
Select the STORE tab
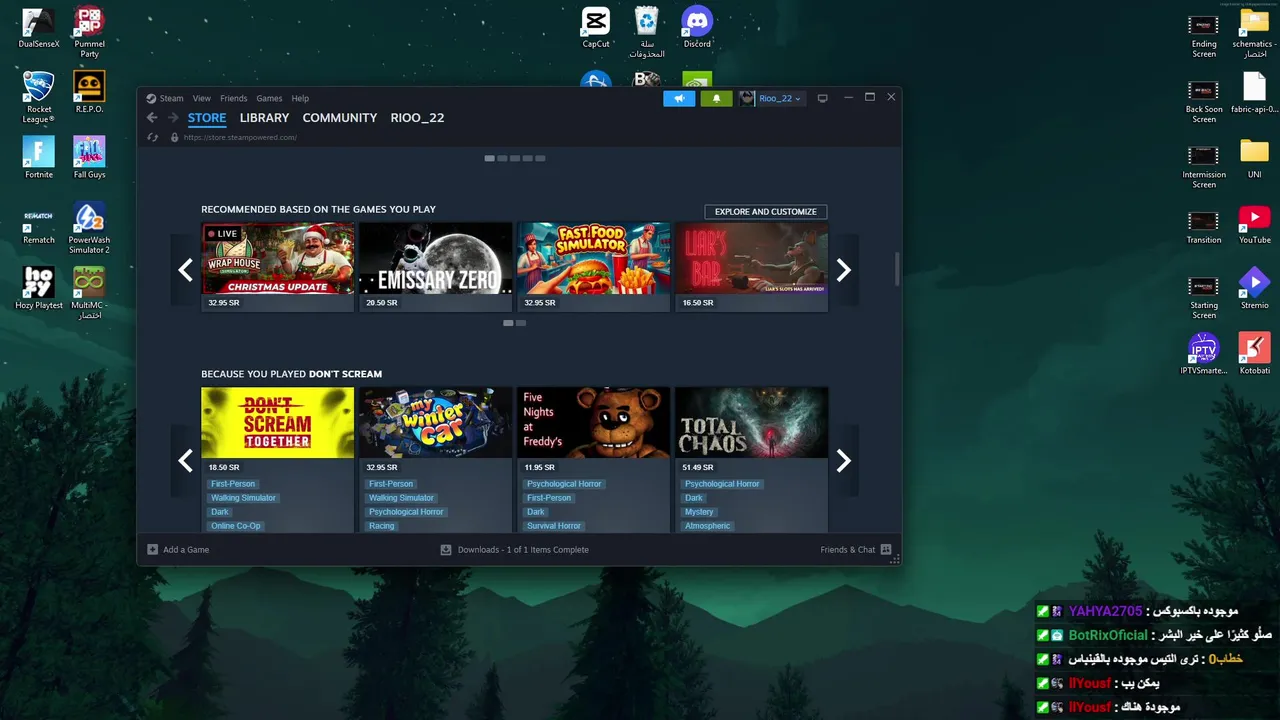coord(207,118)
